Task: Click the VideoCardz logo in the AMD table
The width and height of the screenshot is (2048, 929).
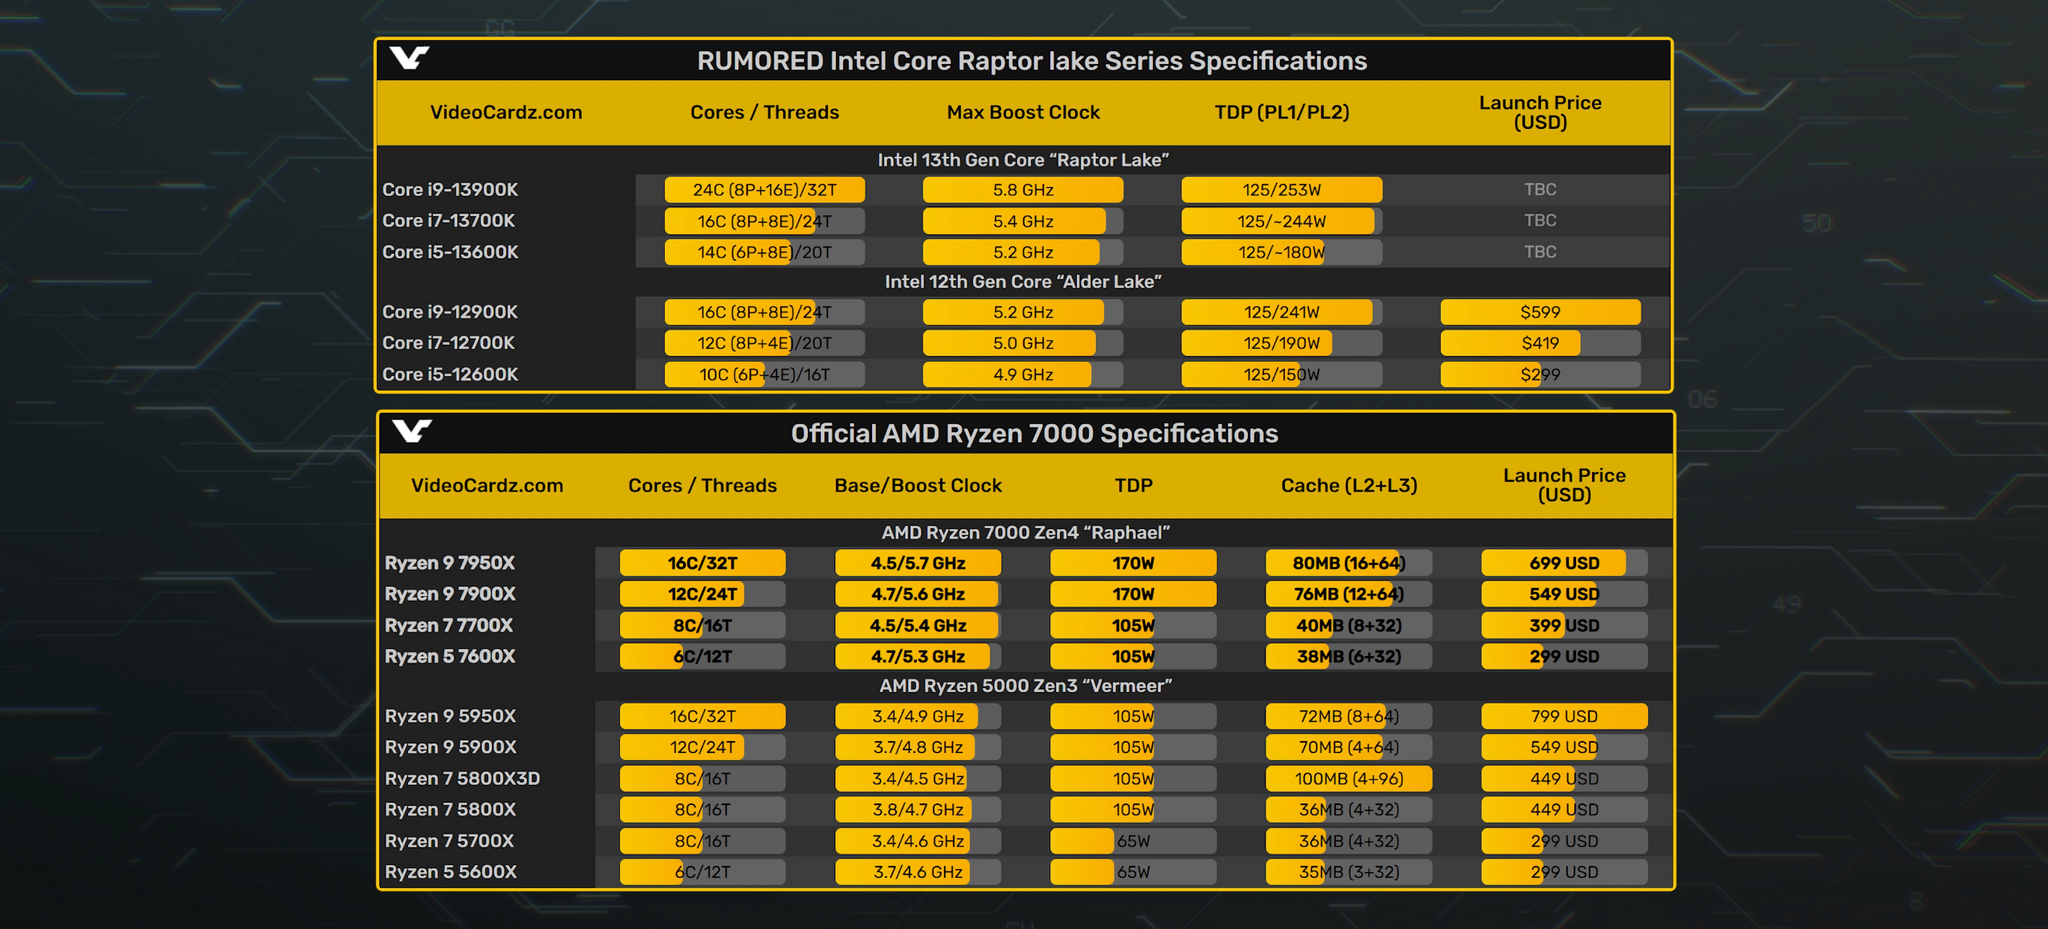Action: (411, 432)
